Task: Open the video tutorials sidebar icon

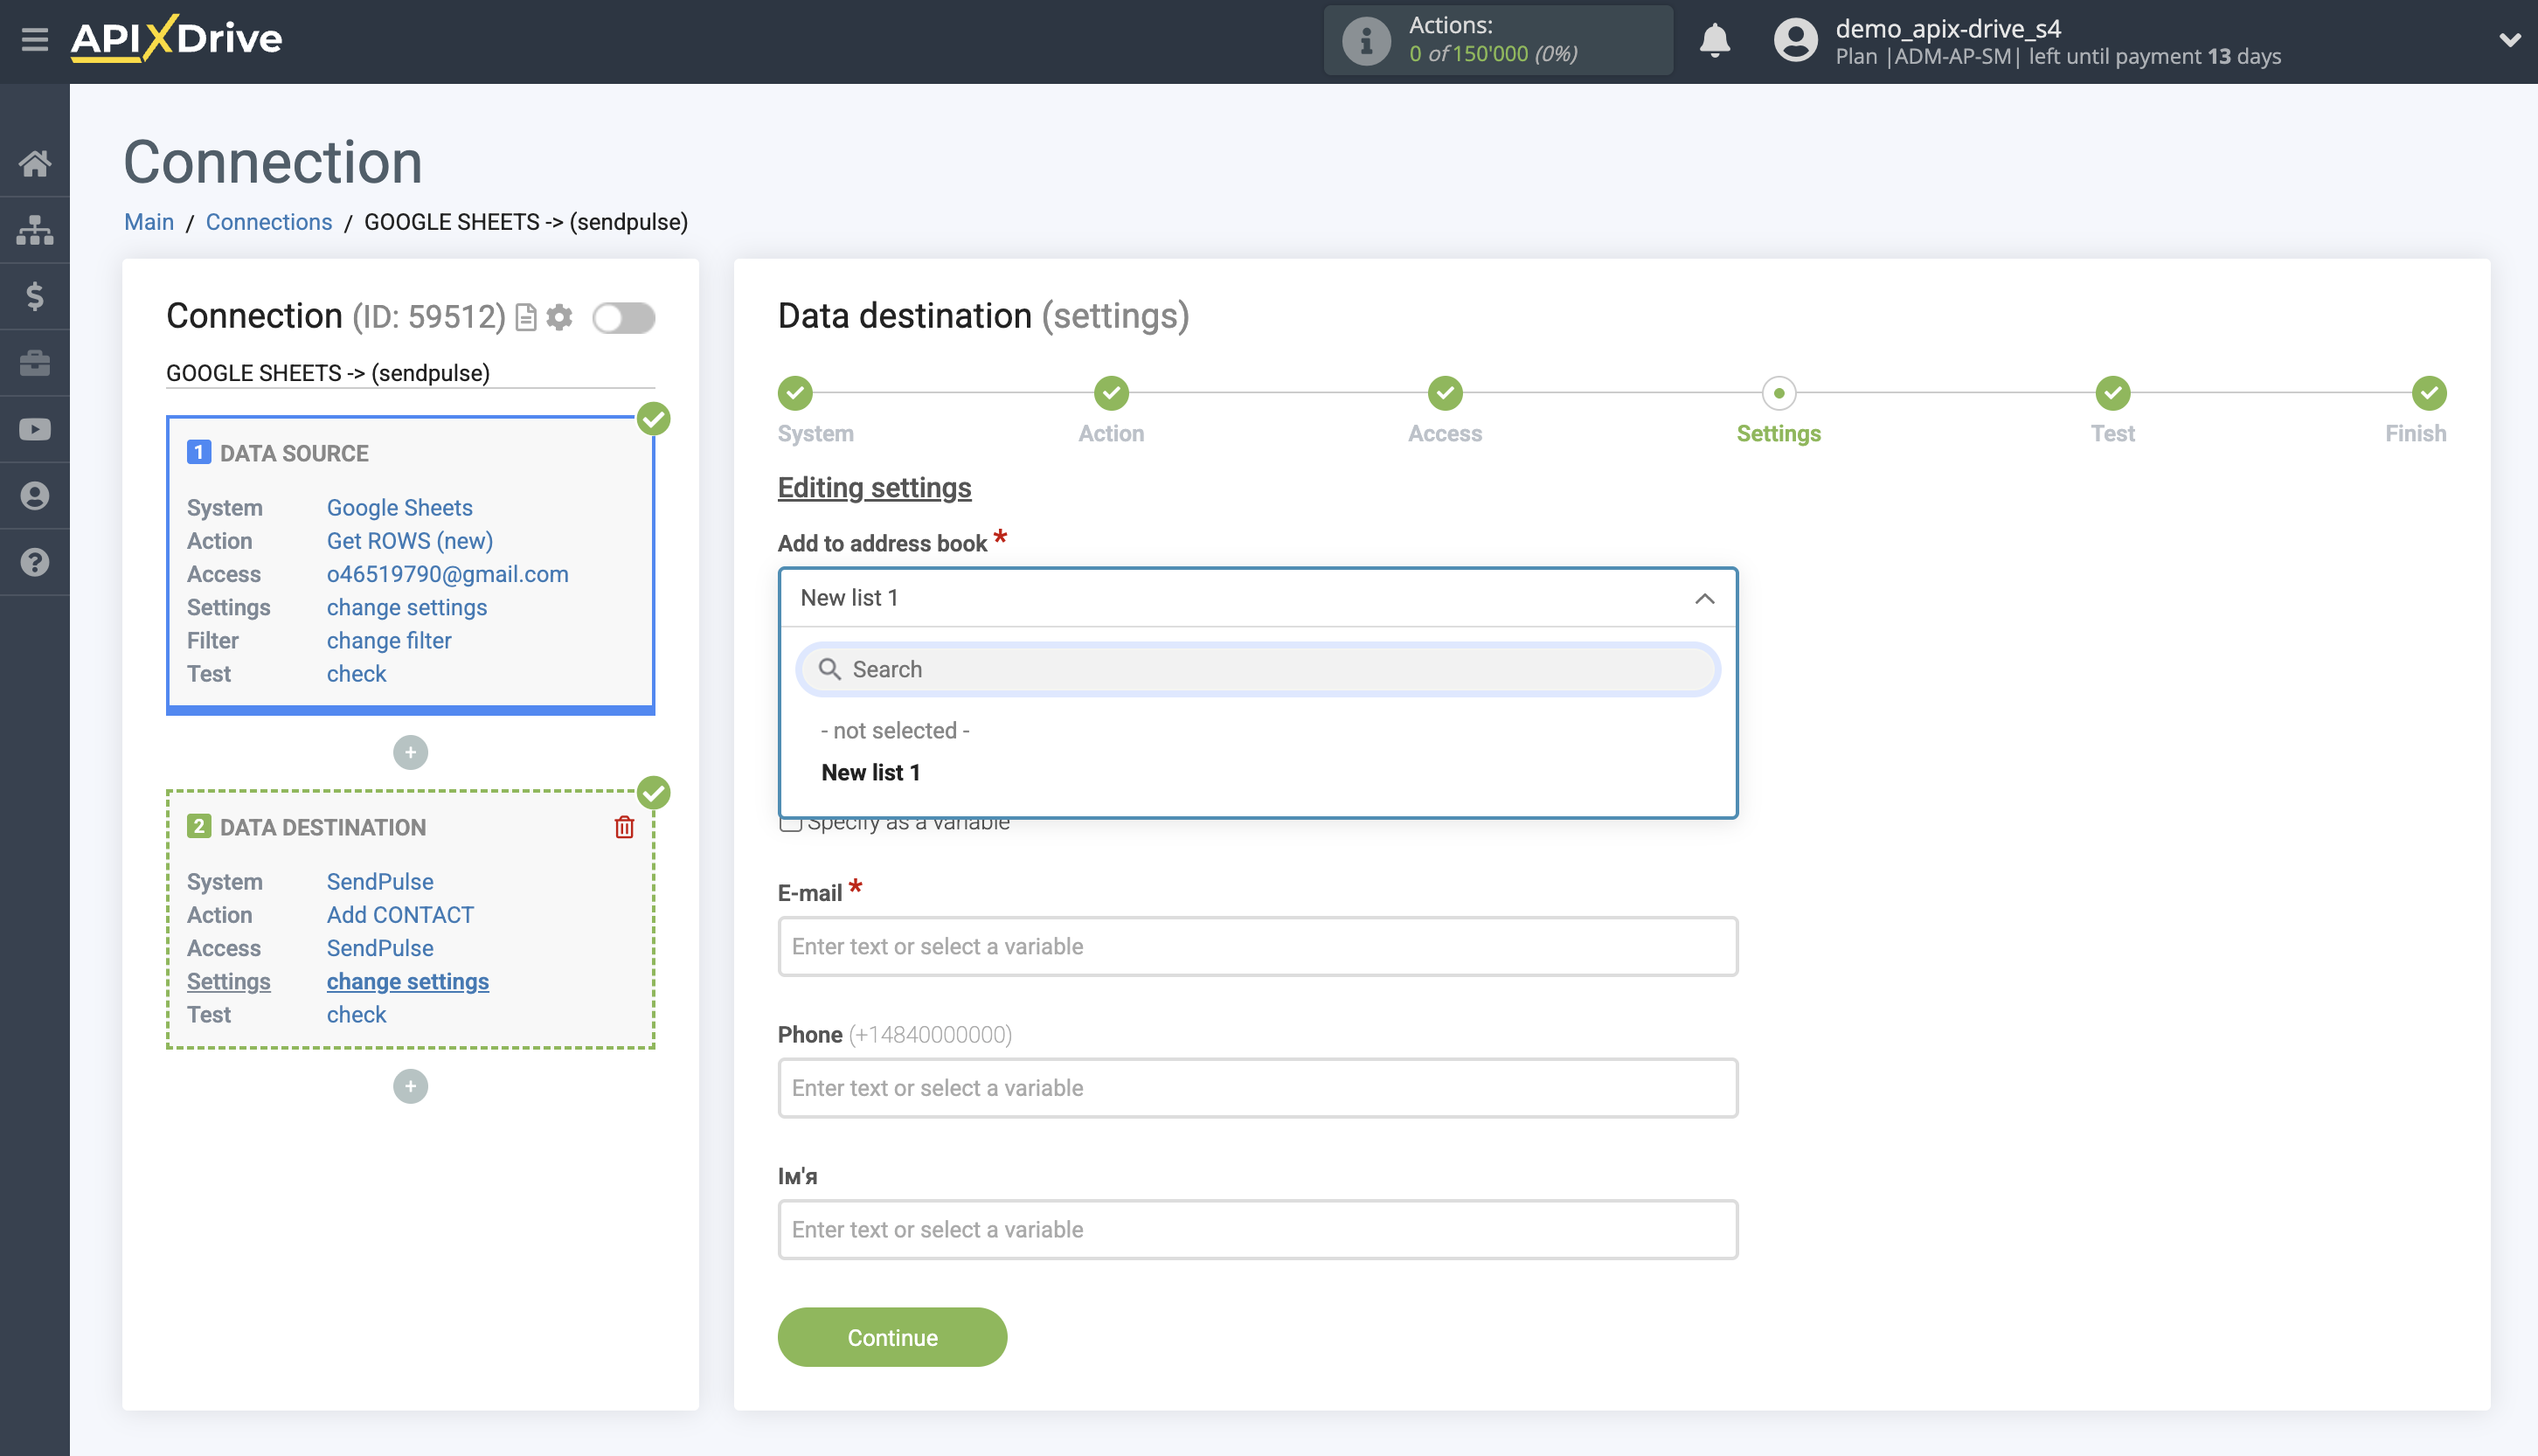Action: click(x=35, y=429)
